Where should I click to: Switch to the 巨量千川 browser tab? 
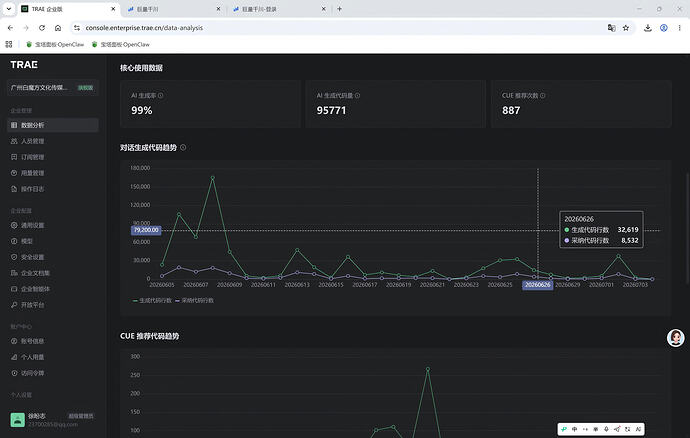(x=174, y=9)
